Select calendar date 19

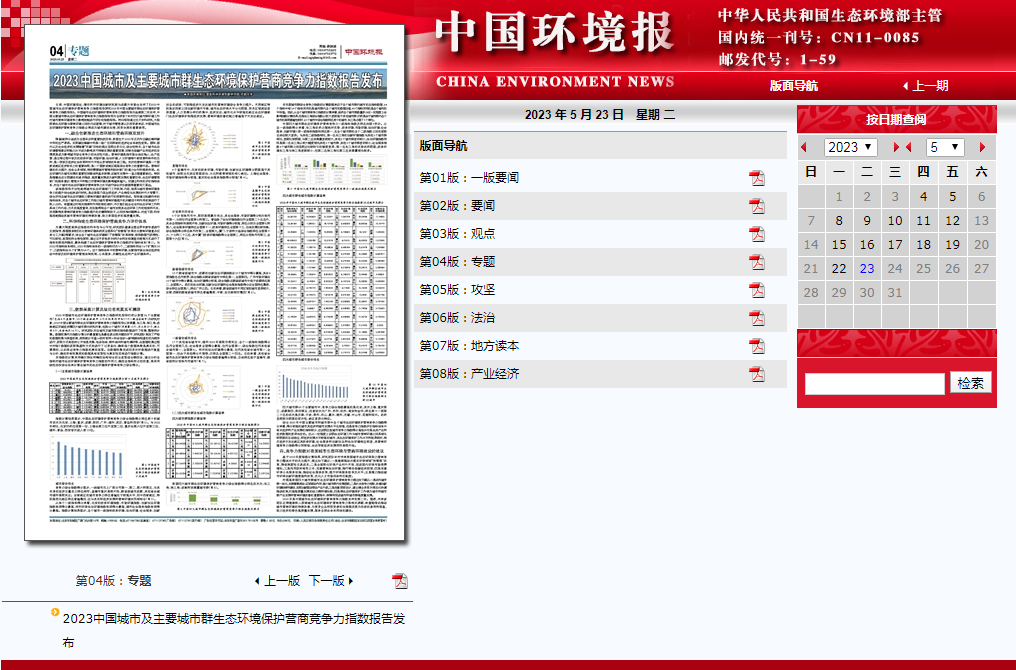[x=952, y=244]
